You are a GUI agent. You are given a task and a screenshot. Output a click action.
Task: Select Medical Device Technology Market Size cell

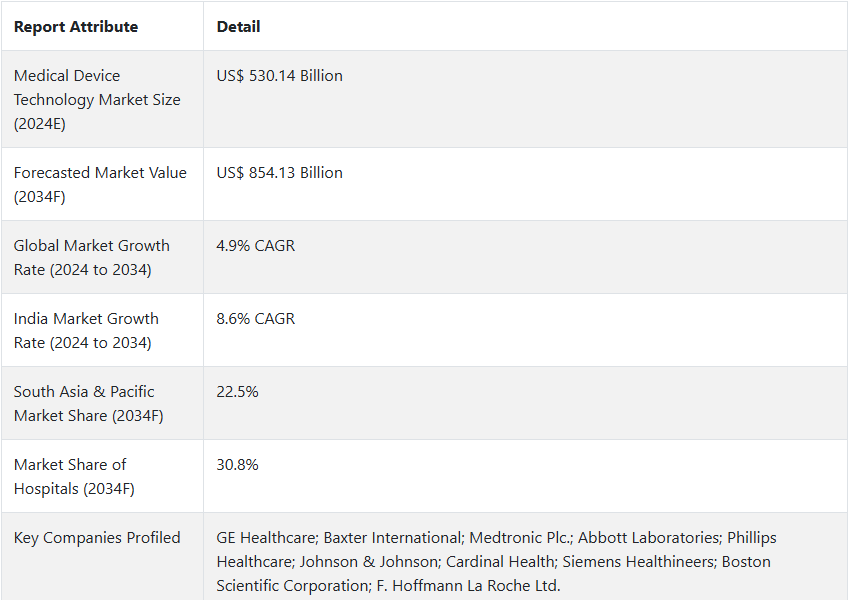[x=102, y=100]
